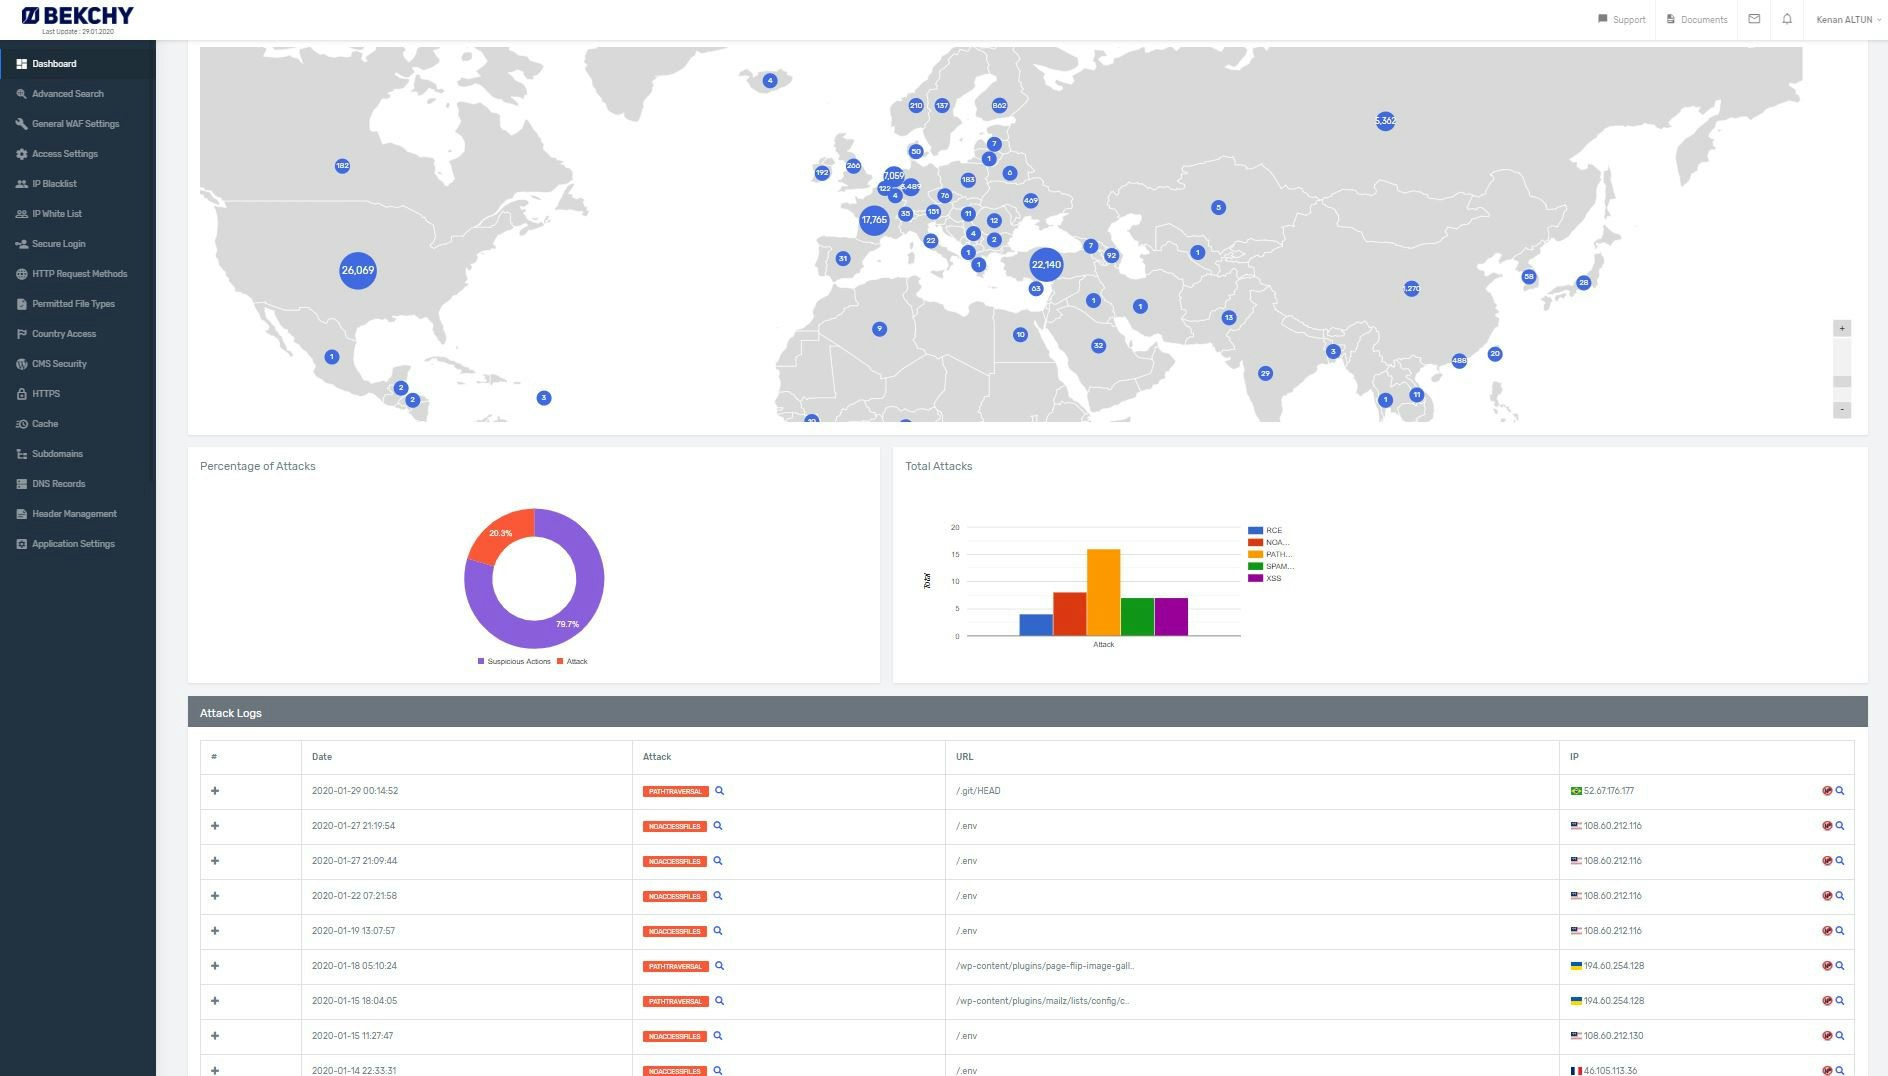The width and height of the screenshot is (1888, 1076).
Task: Block IP 52.67.176.177 icon
Action: click(1827, 791)
